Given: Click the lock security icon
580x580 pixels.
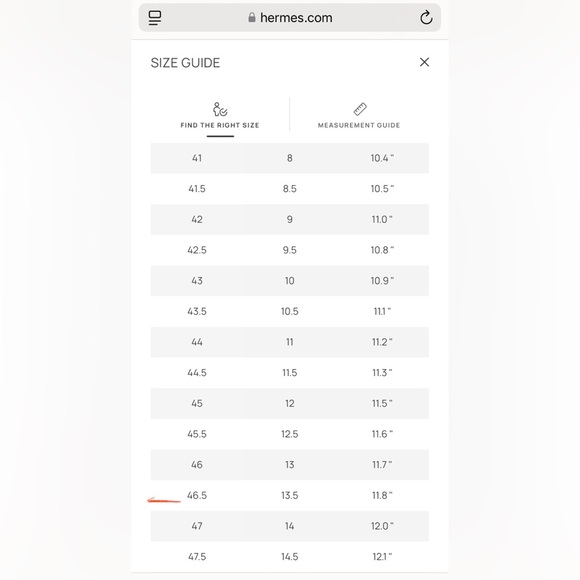Looking at the screenshot, I should pos(252,17).
